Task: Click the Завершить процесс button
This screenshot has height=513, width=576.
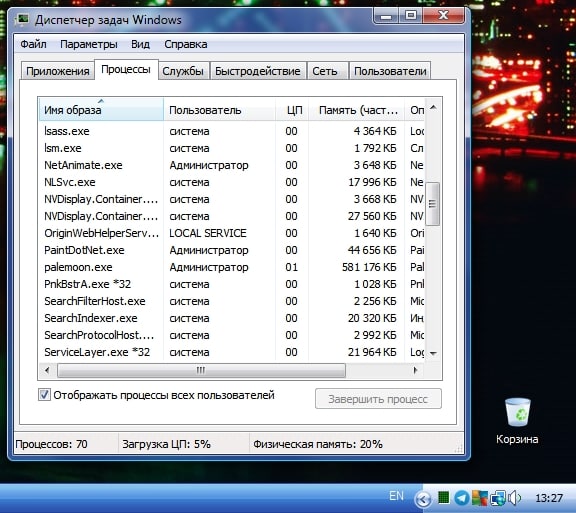Action: point(378,399)
